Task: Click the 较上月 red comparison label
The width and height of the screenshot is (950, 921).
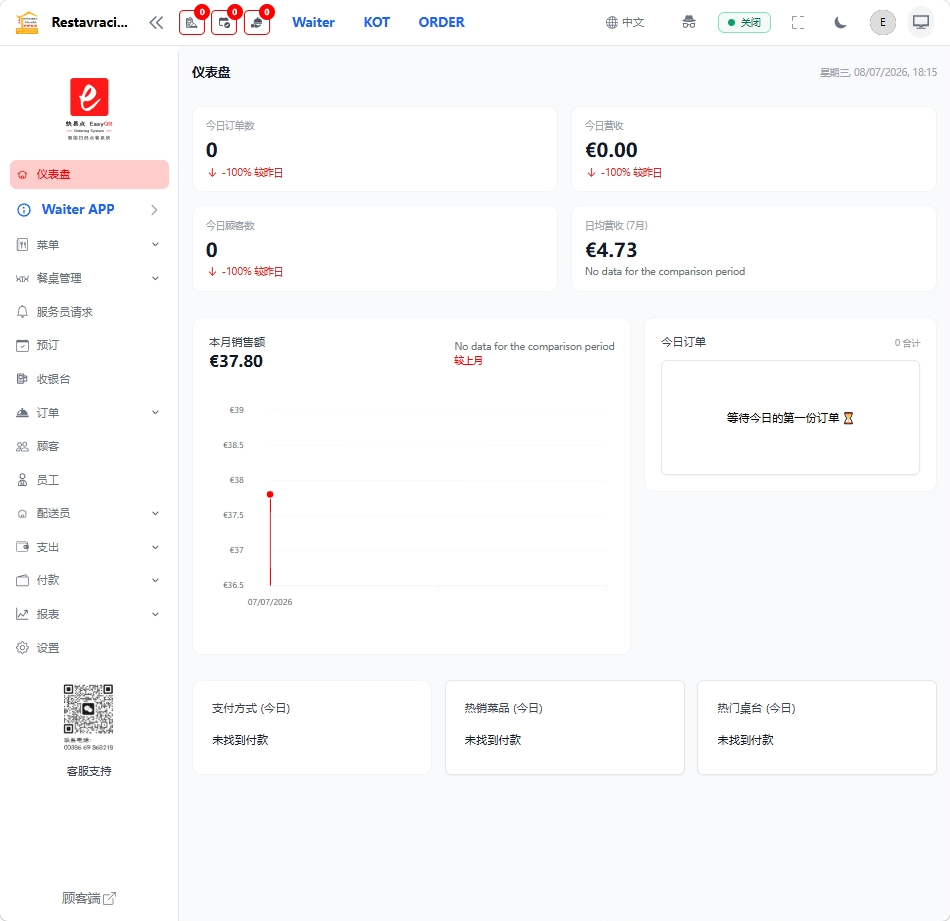Action: pos(468,361)
